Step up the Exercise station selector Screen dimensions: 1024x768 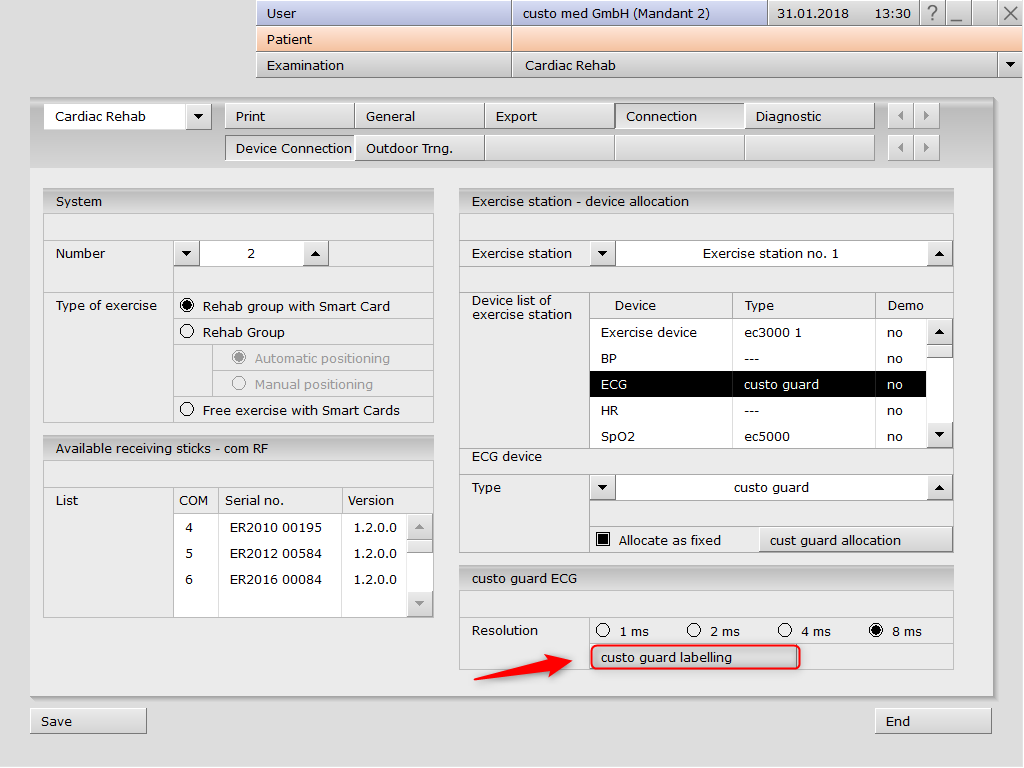tap(940, 253)
